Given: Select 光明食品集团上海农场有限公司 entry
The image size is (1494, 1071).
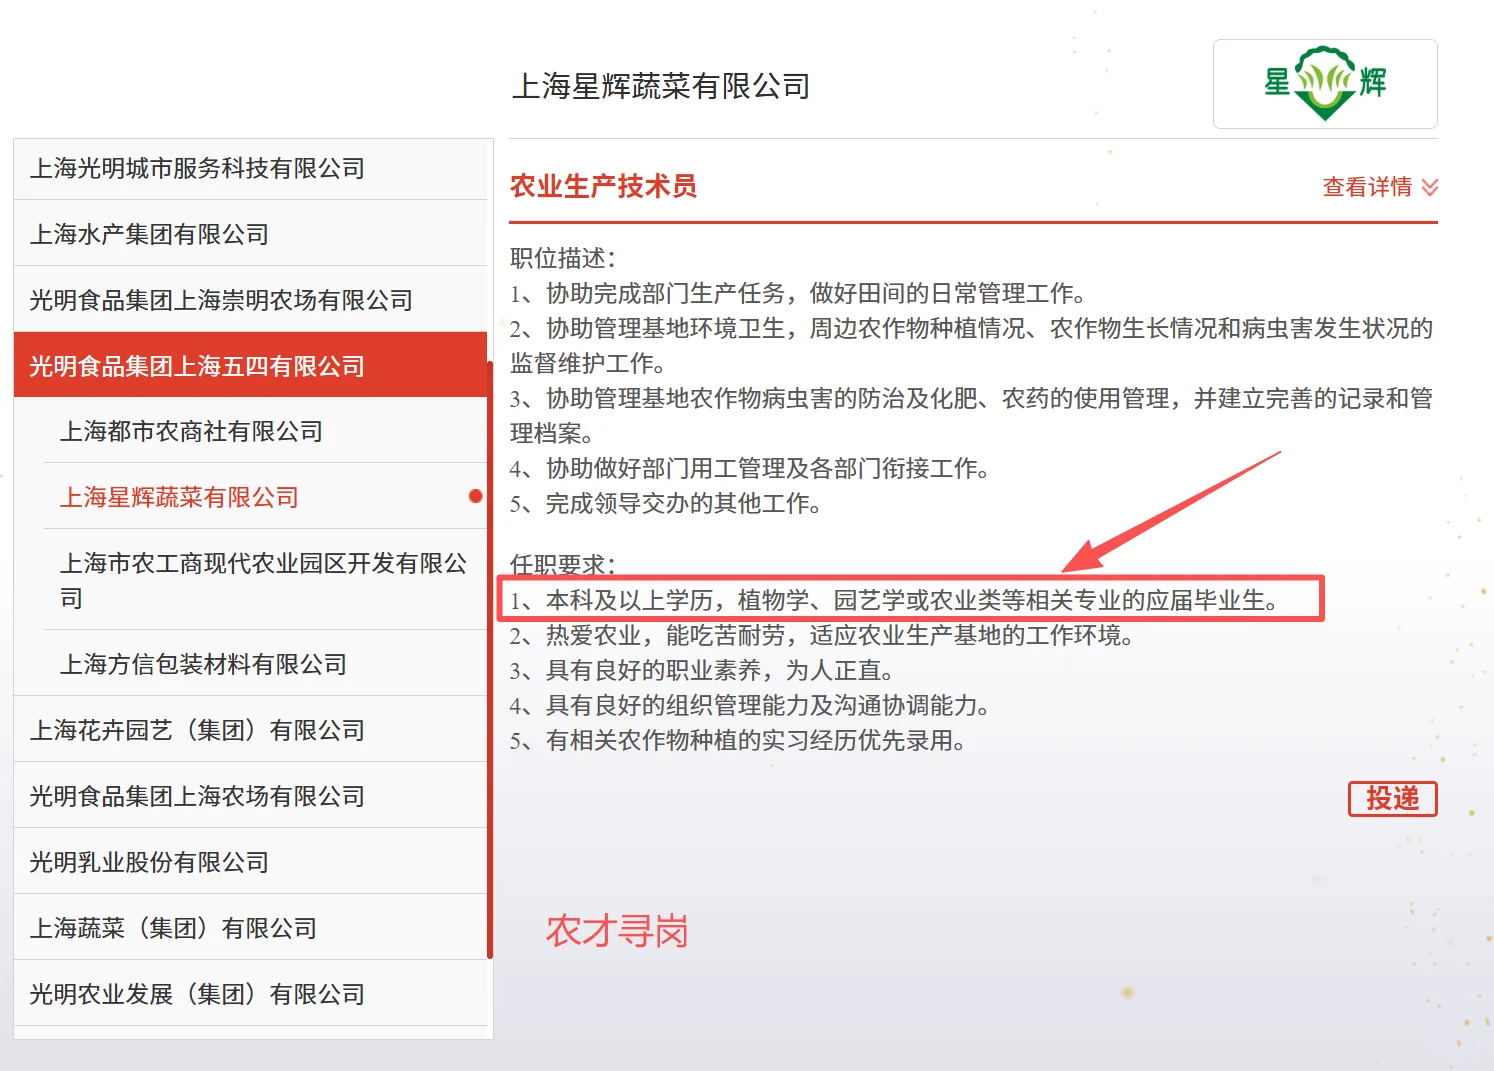Looking at the screenshot, I should 250,796.
